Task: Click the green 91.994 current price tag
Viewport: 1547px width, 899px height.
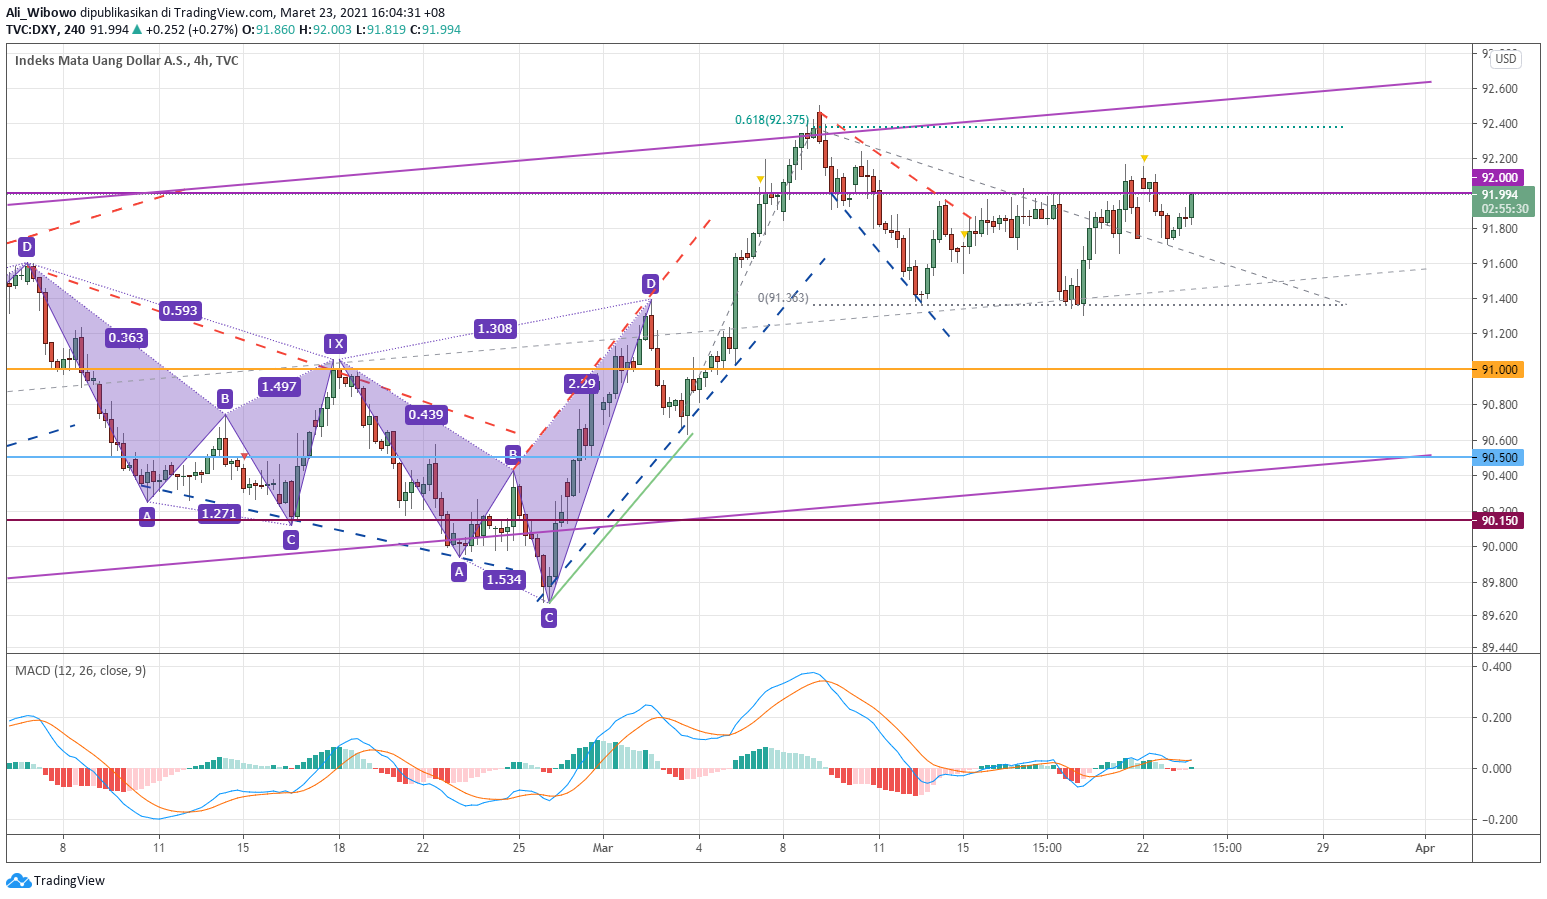Action: (x=1503, y=195)
